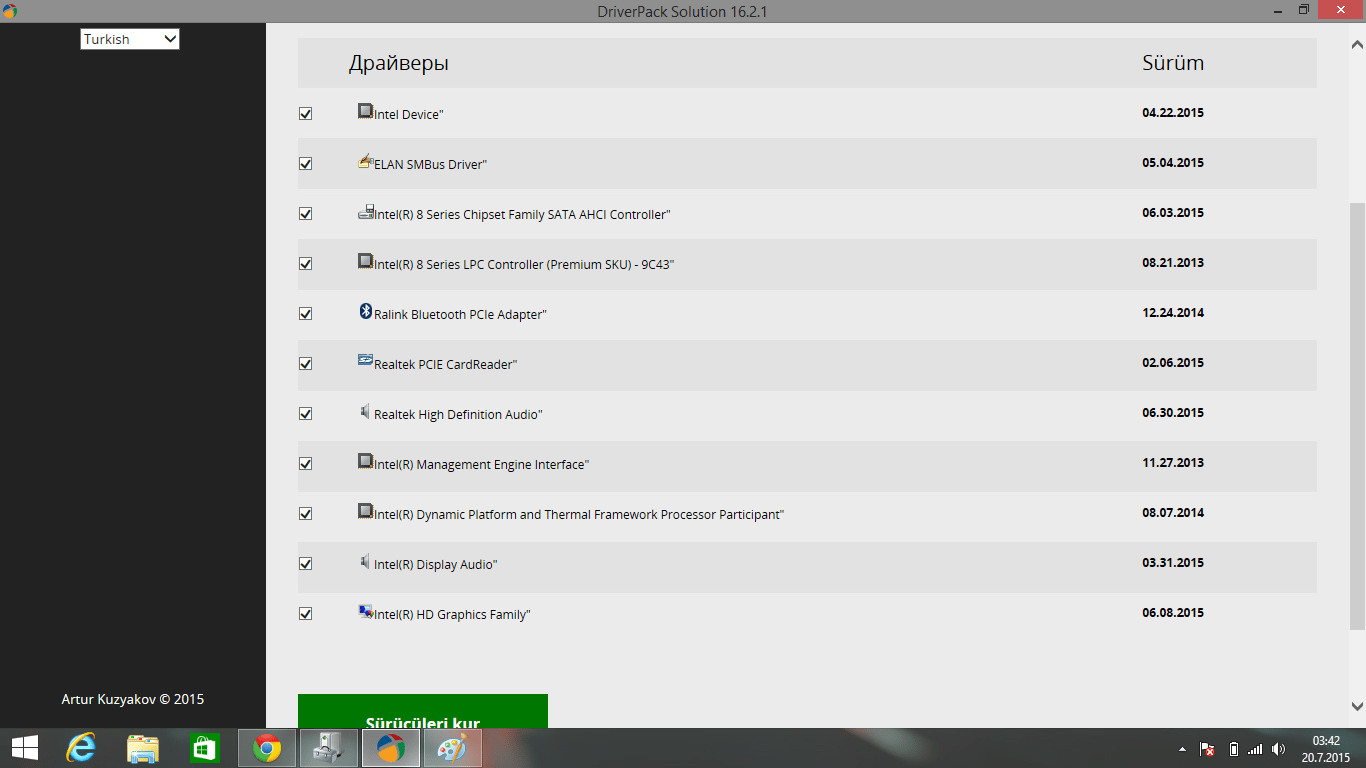Click the Intel Device chip icon
Viewport: 1366px width, 768px height.
coord(365,111)
